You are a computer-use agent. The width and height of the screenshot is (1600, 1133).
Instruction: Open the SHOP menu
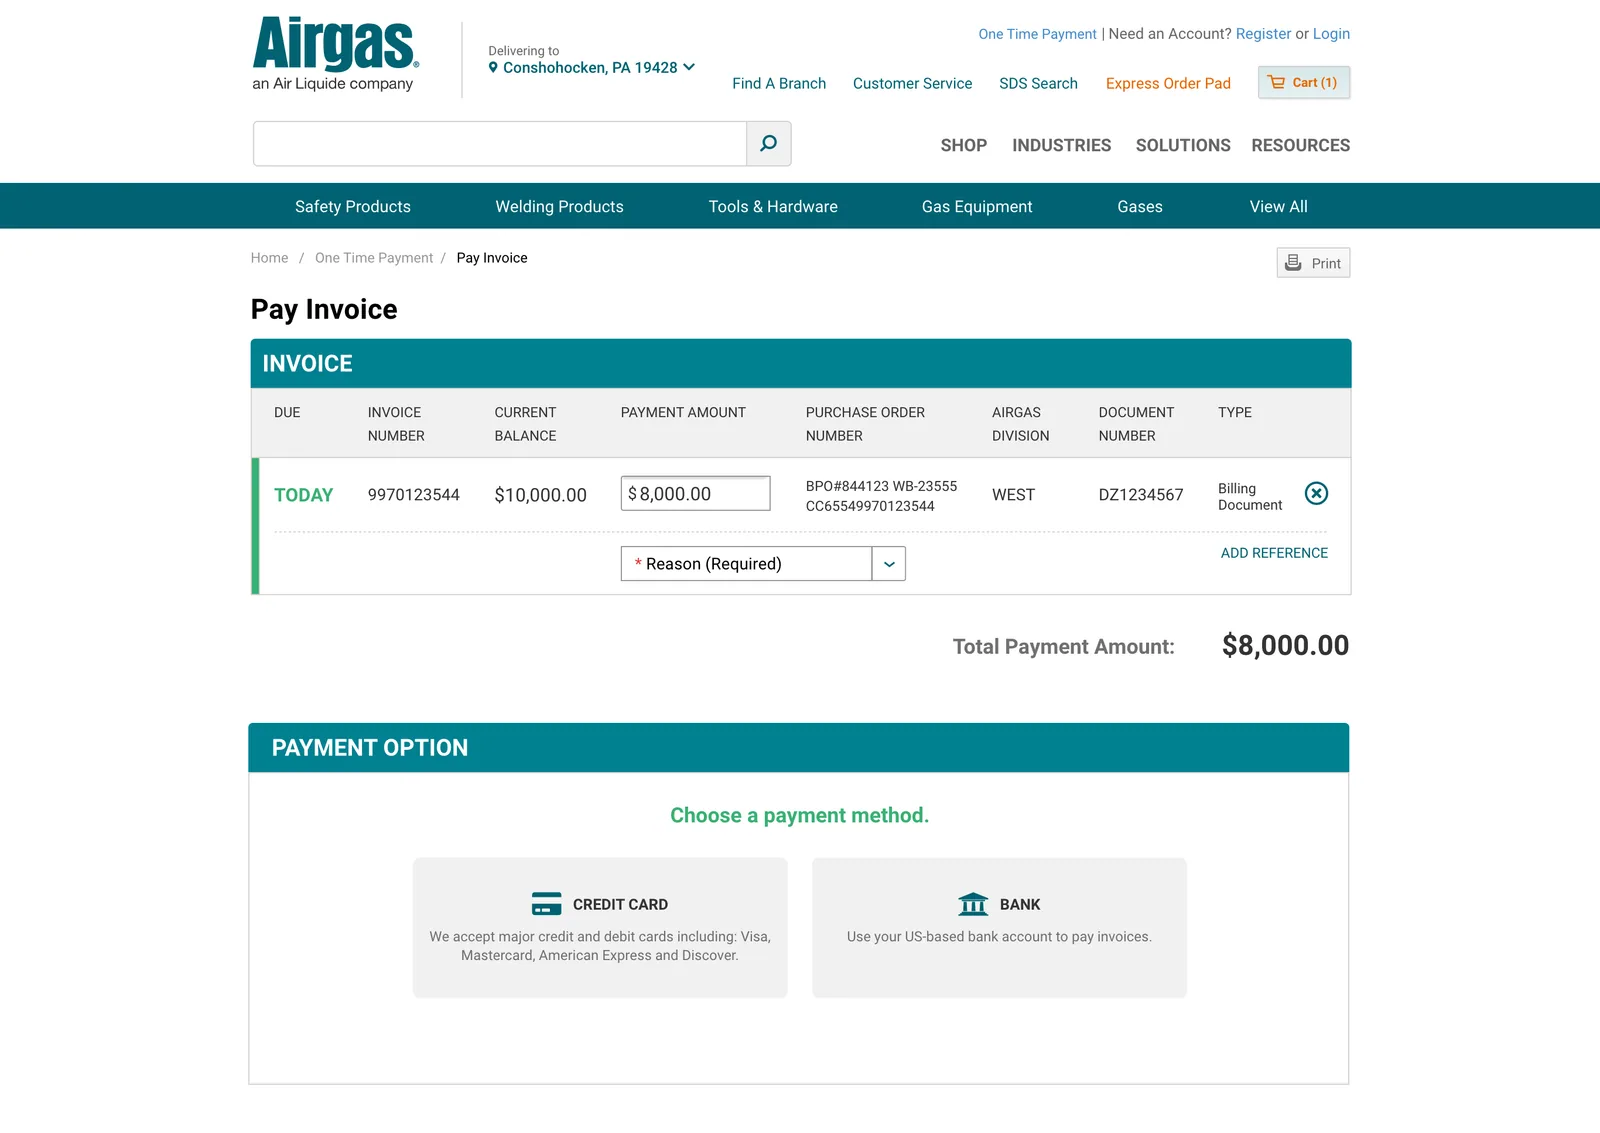pos(964,145)
